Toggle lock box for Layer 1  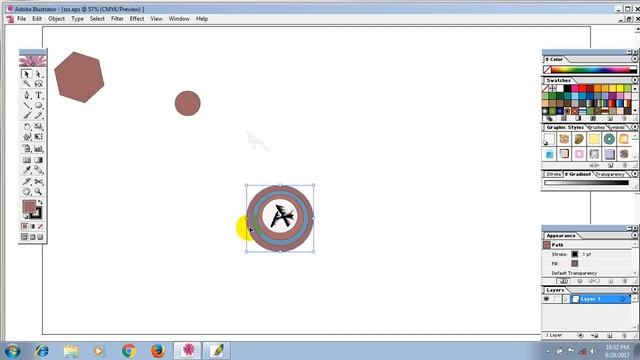[556, 299]
